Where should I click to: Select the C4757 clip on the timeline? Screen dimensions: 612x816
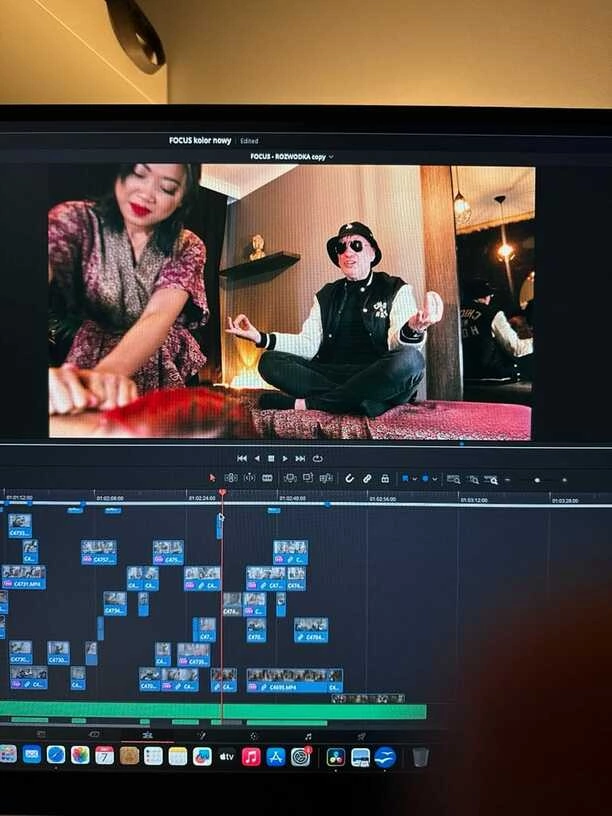point(99,553)
